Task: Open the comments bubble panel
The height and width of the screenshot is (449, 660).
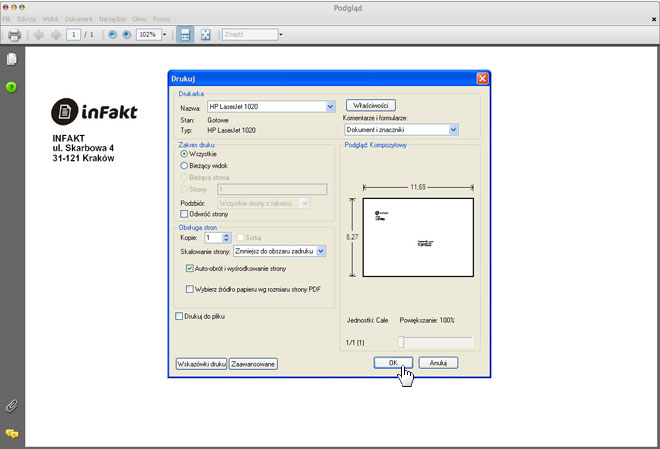Action: coord(12,433)
